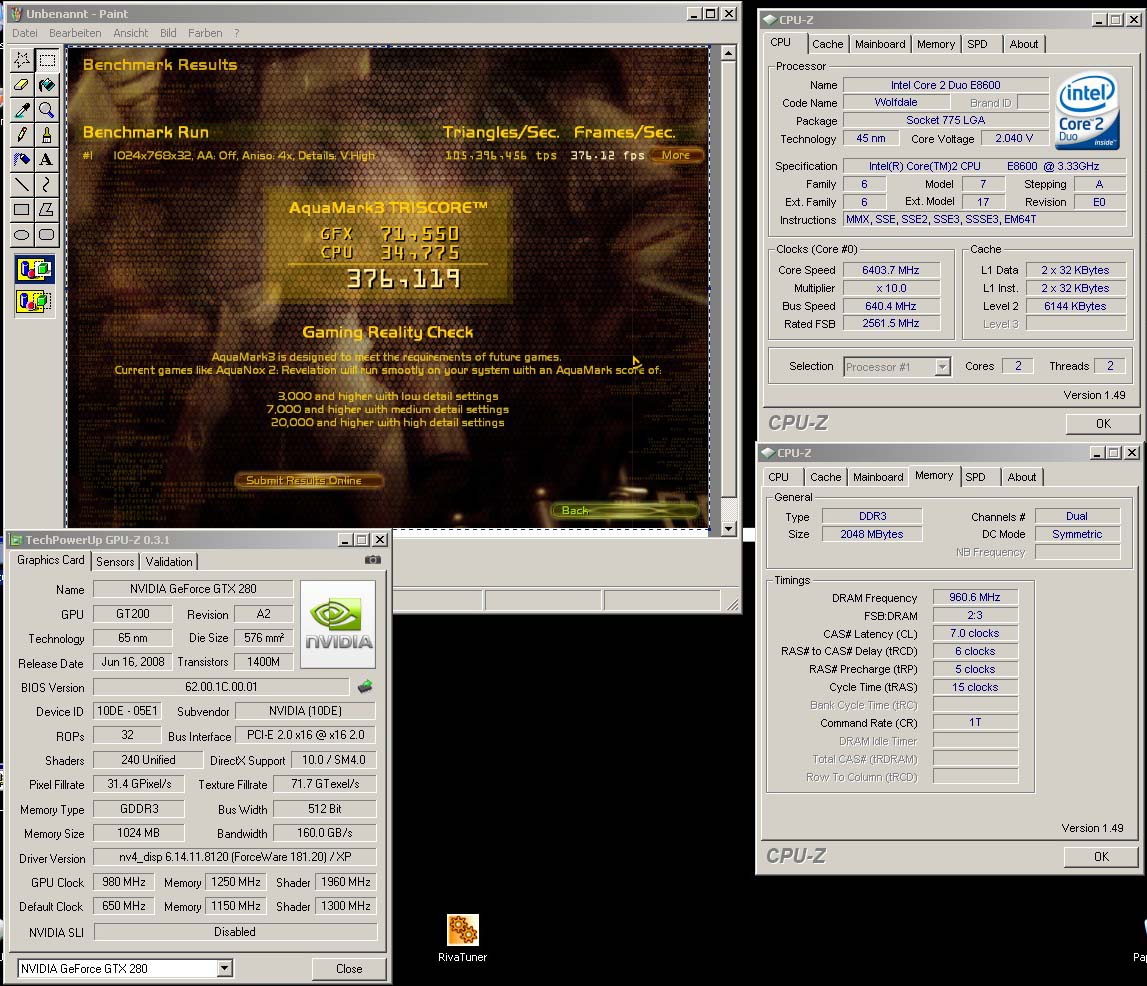The width and height of the screenshot is (1147, 986).
Task: Choose transparent selection option below Paint tools
Action: (34, 301)
